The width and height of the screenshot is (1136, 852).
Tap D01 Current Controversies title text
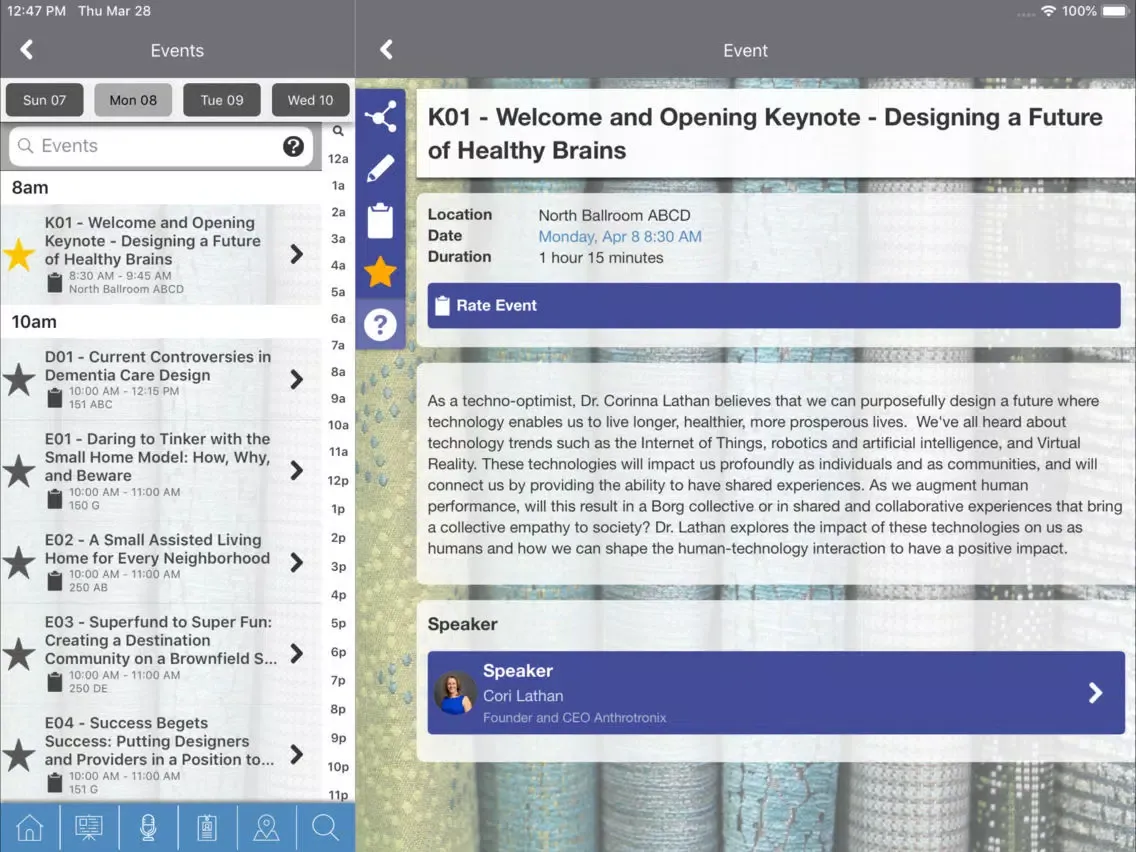[158, 366]
